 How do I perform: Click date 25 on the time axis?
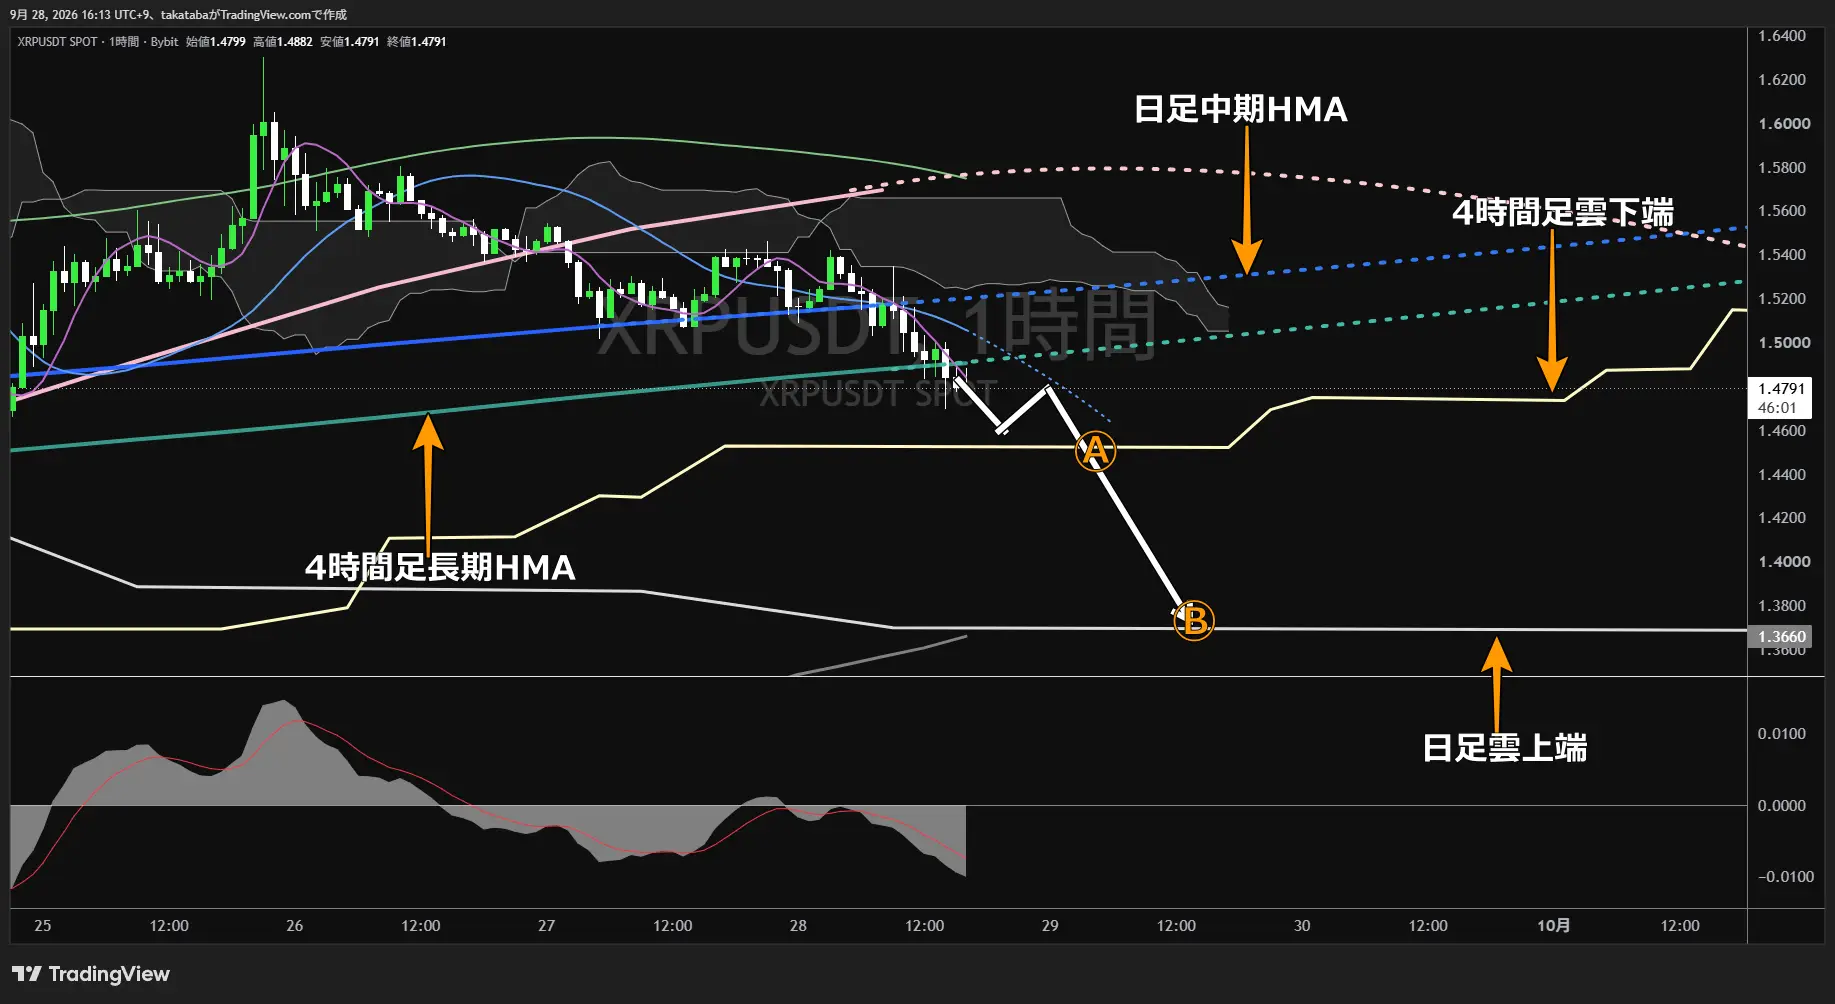tap(43, 926)
